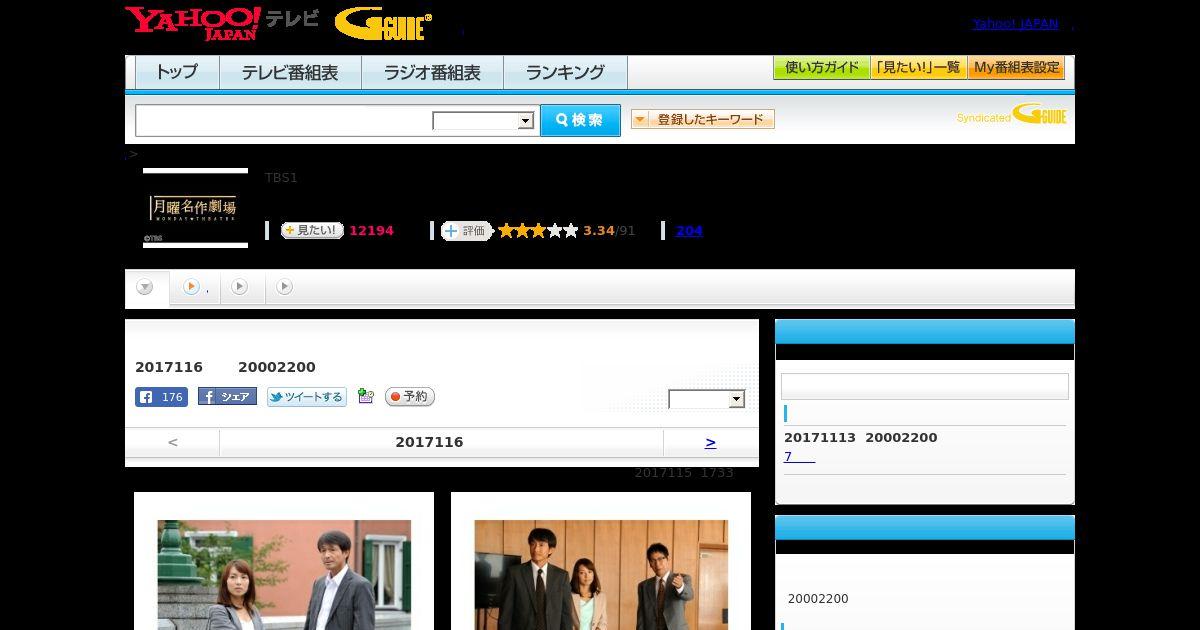Open the sidebar link starting with 7
The width and height of the screenshot is (1200, 630).
pos(799,457)
